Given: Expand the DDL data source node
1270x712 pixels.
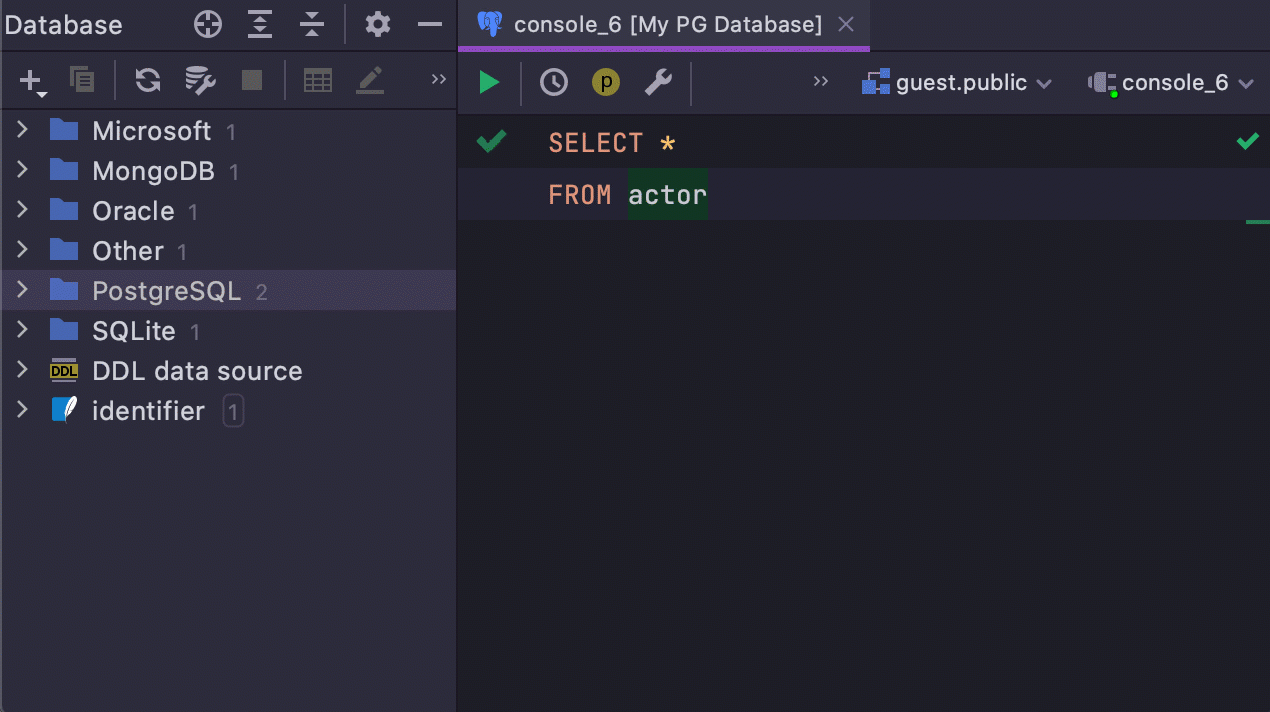Looking at the screenshot, I should [23, 370].
